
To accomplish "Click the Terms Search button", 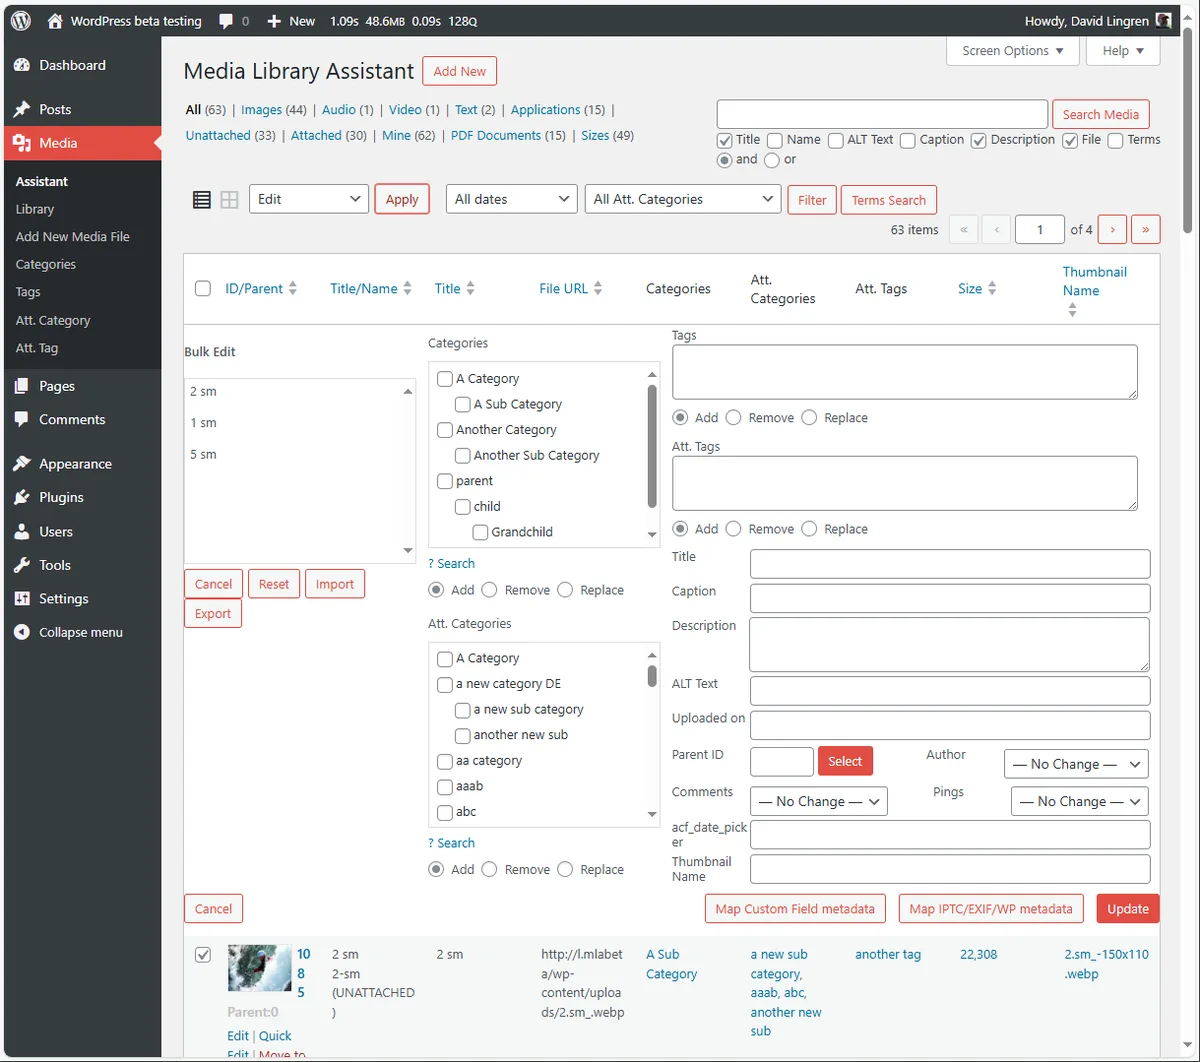I will (889, 200).
